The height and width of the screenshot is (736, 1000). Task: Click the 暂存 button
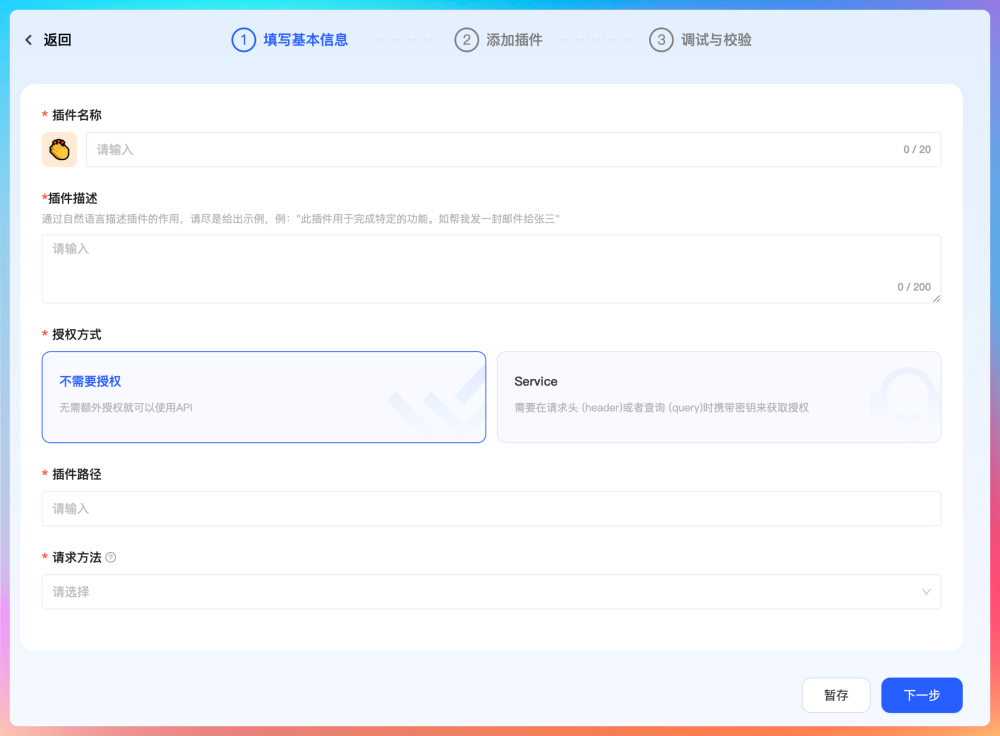tap(836, 695)
